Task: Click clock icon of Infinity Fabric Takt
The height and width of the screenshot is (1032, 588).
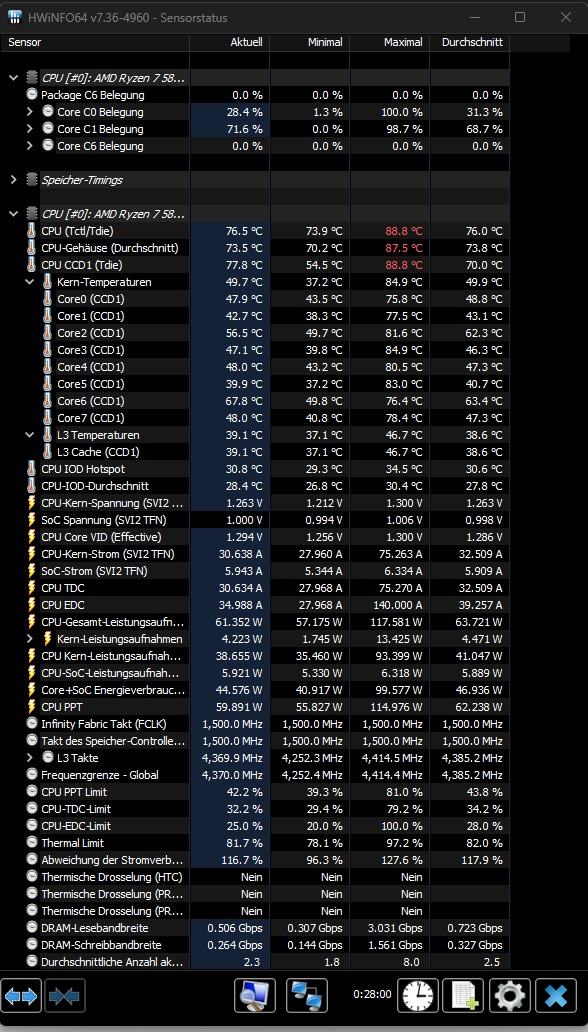Action: pyautogui.click(x=32, y=724)
